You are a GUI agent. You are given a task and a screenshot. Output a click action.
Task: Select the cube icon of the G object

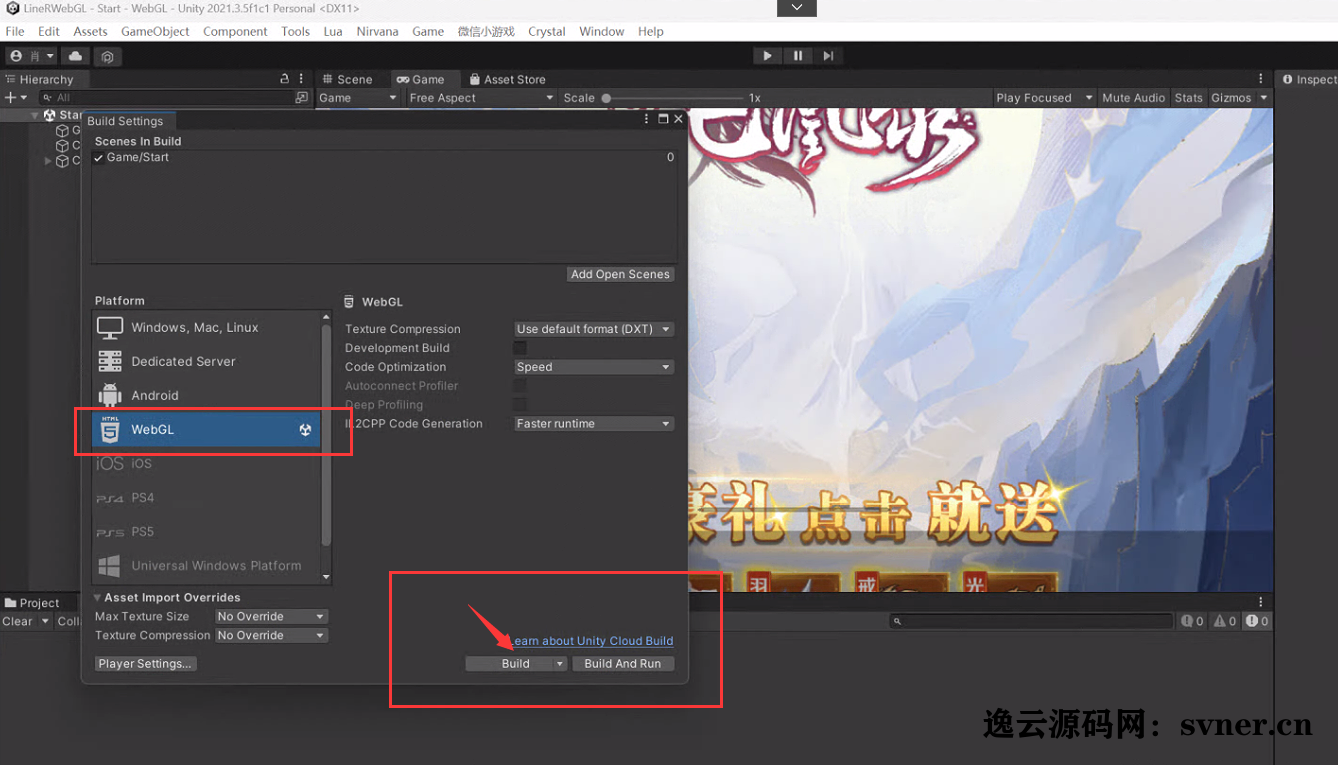tap(62, 130)
